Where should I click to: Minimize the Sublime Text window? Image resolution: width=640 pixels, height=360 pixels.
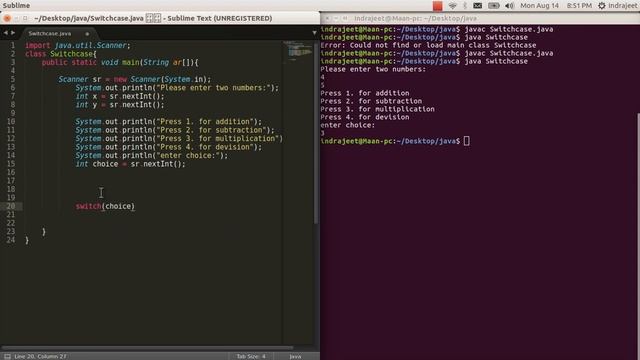16,18
